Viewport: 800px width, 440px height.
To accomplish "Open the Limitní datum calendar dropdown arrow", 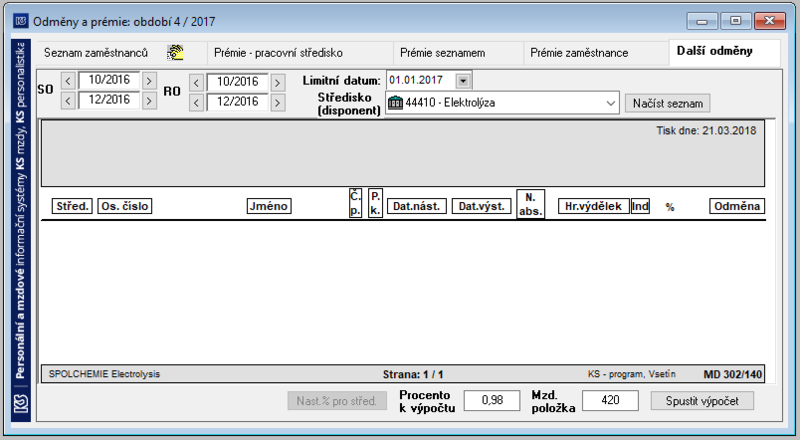I will (x=463, y=81).
